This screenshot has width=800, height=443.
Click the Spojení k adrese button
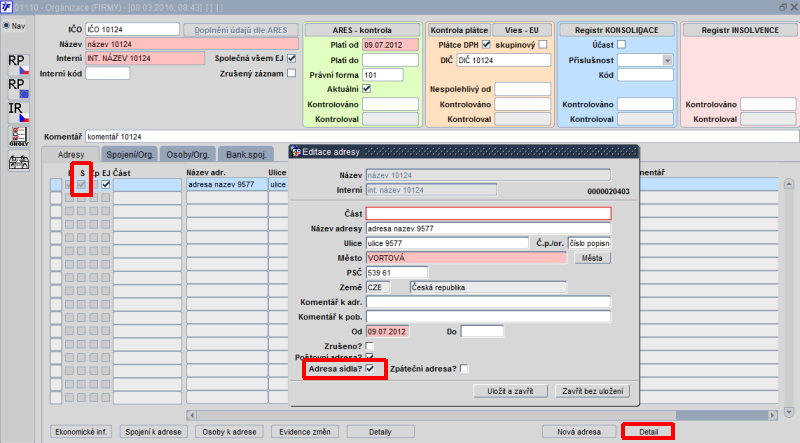153,432
